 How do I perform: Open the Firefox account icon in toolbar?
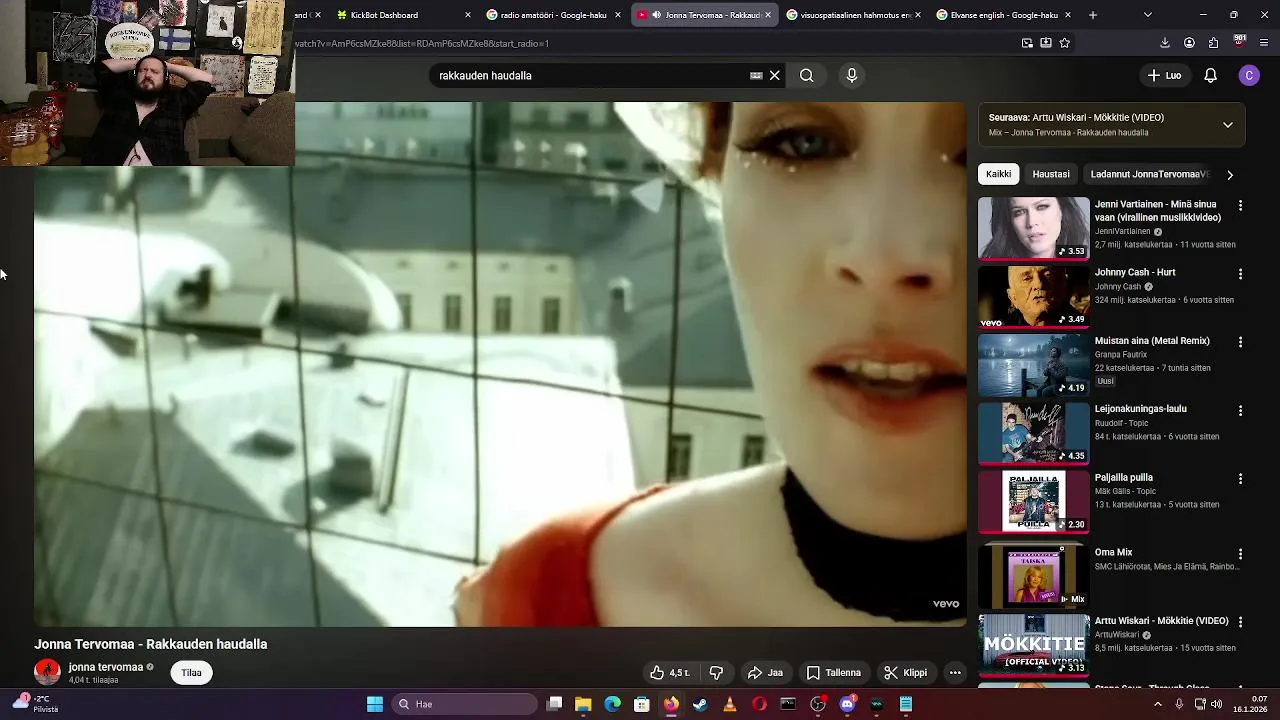click(x=1189, y=43)
